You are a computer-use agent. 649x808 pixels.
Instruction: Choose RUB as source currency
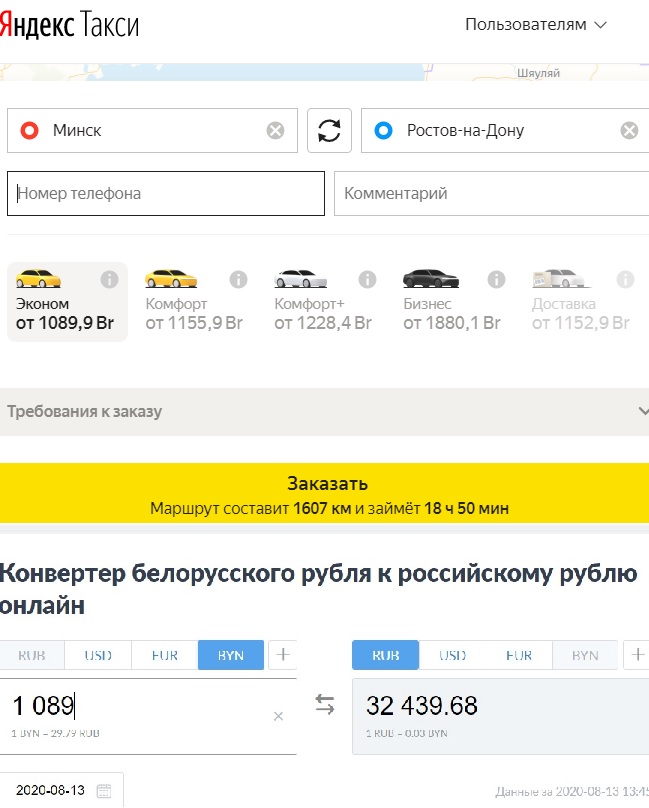[x=32, y=655]
